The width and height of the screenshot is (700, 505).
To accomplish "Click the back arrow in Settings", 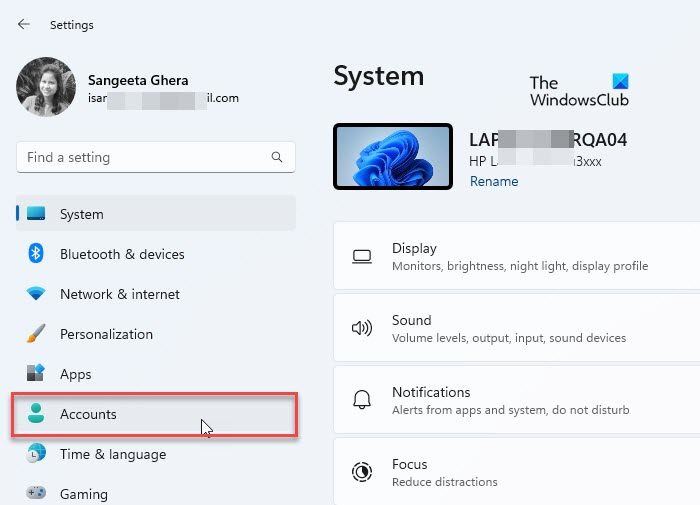I will (x=24, y=24).
